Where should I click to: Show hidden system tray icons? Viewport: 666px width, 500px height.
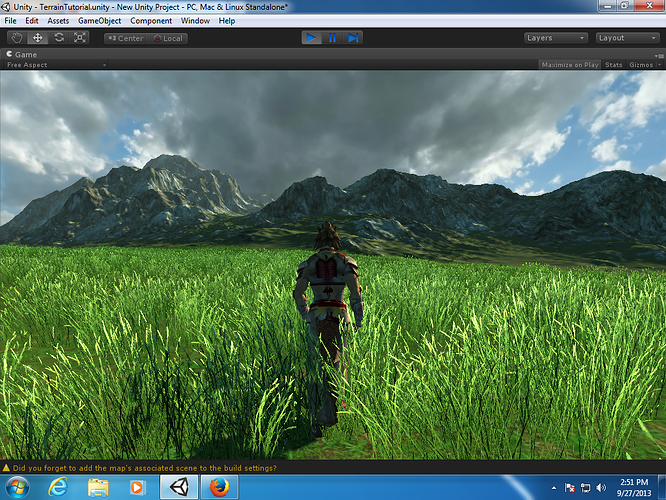[554, 488]
